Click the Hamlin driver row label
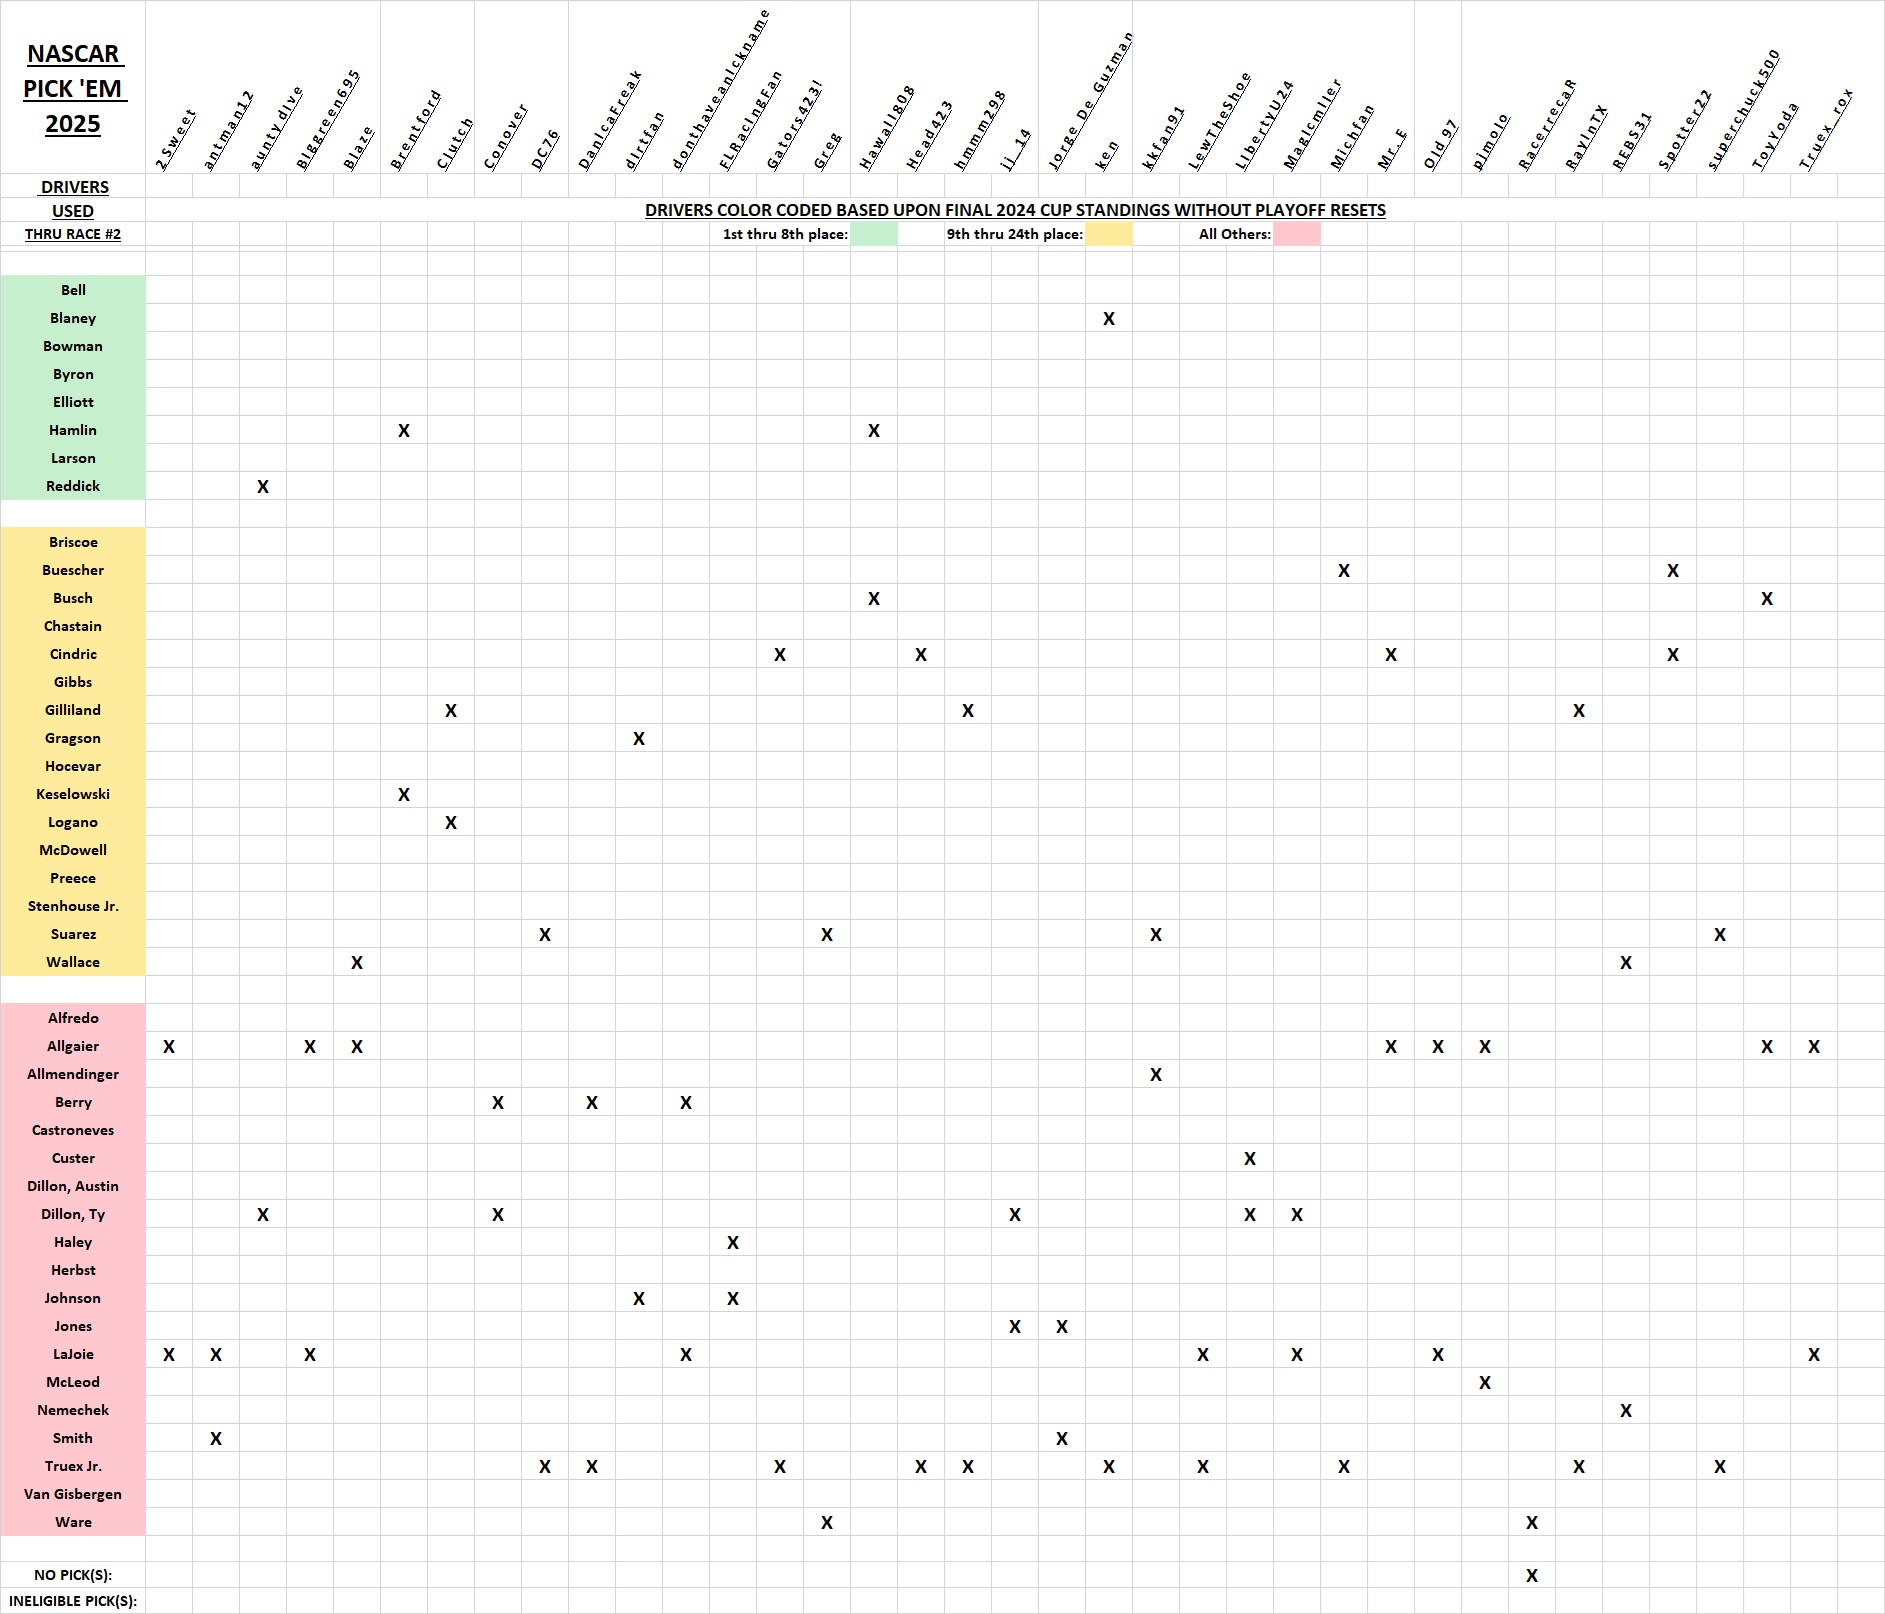This screenshot has width=1885, height=1614. [73, 430]
